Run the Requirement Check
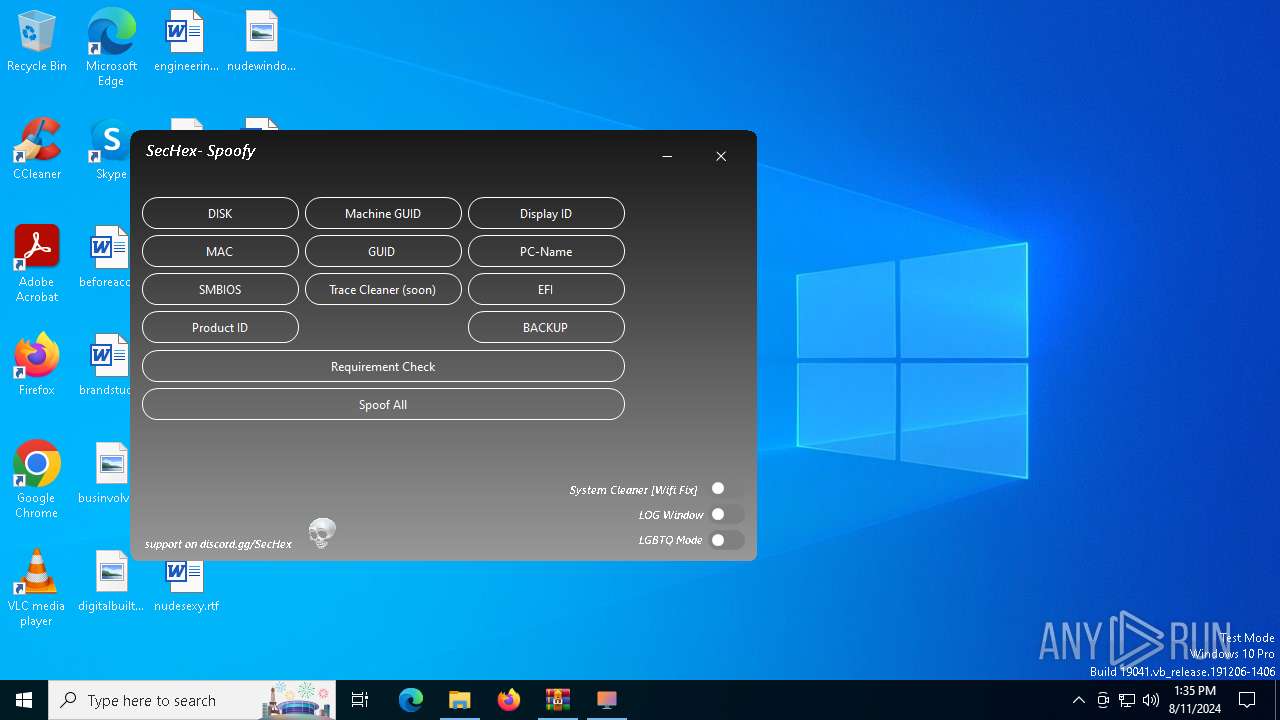Screen dimensions: 1280x720 (383, 366)
